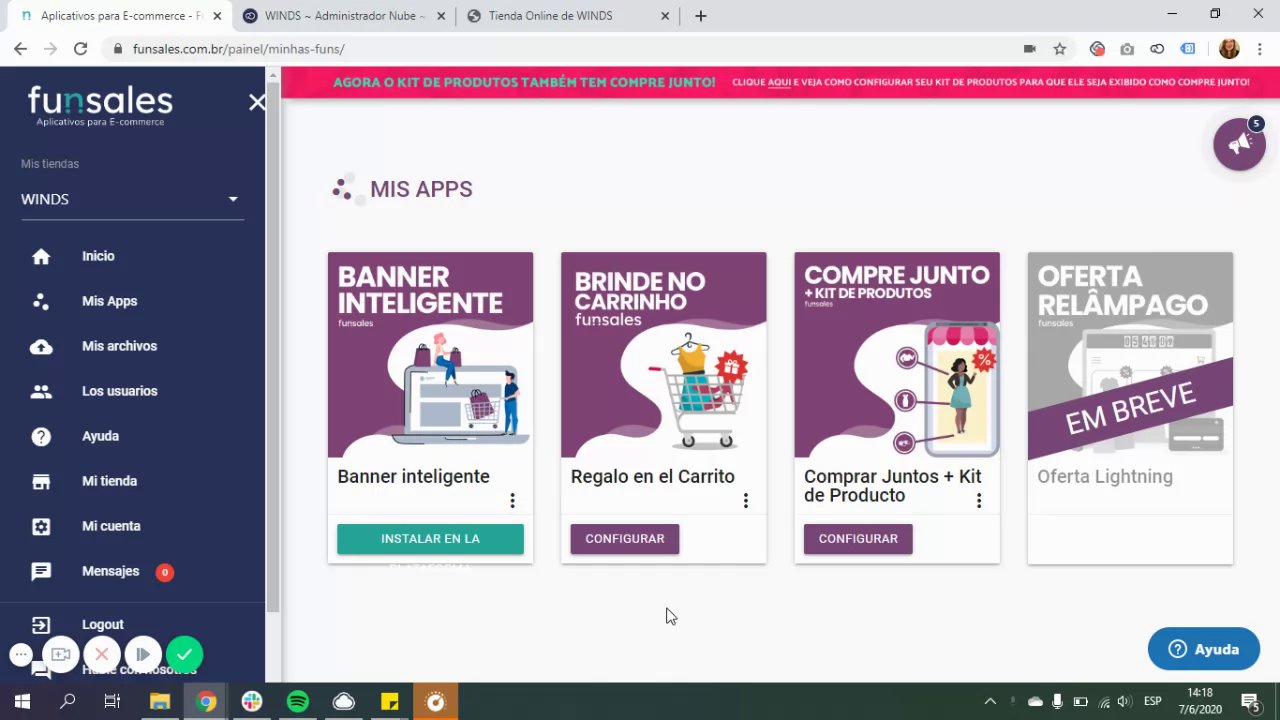Open a new Chrome tab
The image size is (1280, 720).
[700, 16]
